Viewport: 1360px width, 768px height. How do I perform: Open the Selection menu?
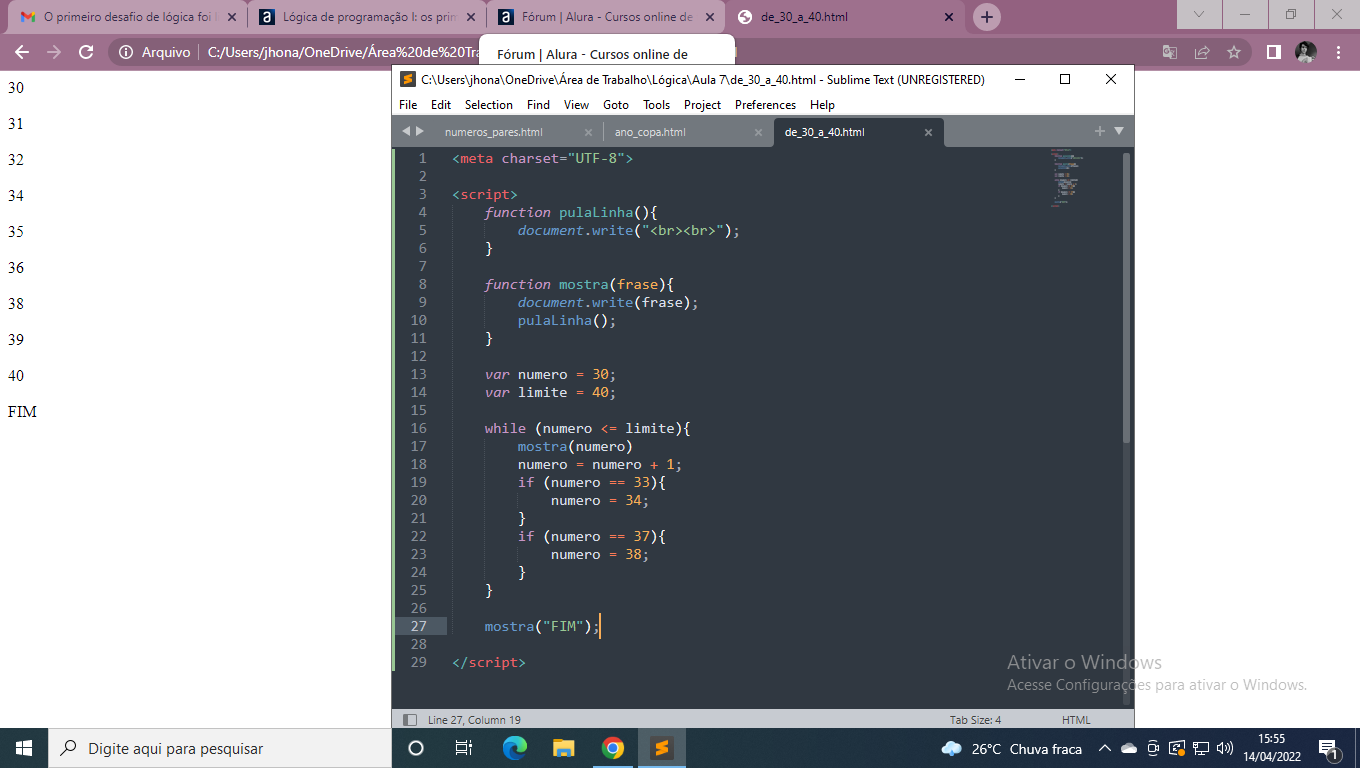[489, 104]
